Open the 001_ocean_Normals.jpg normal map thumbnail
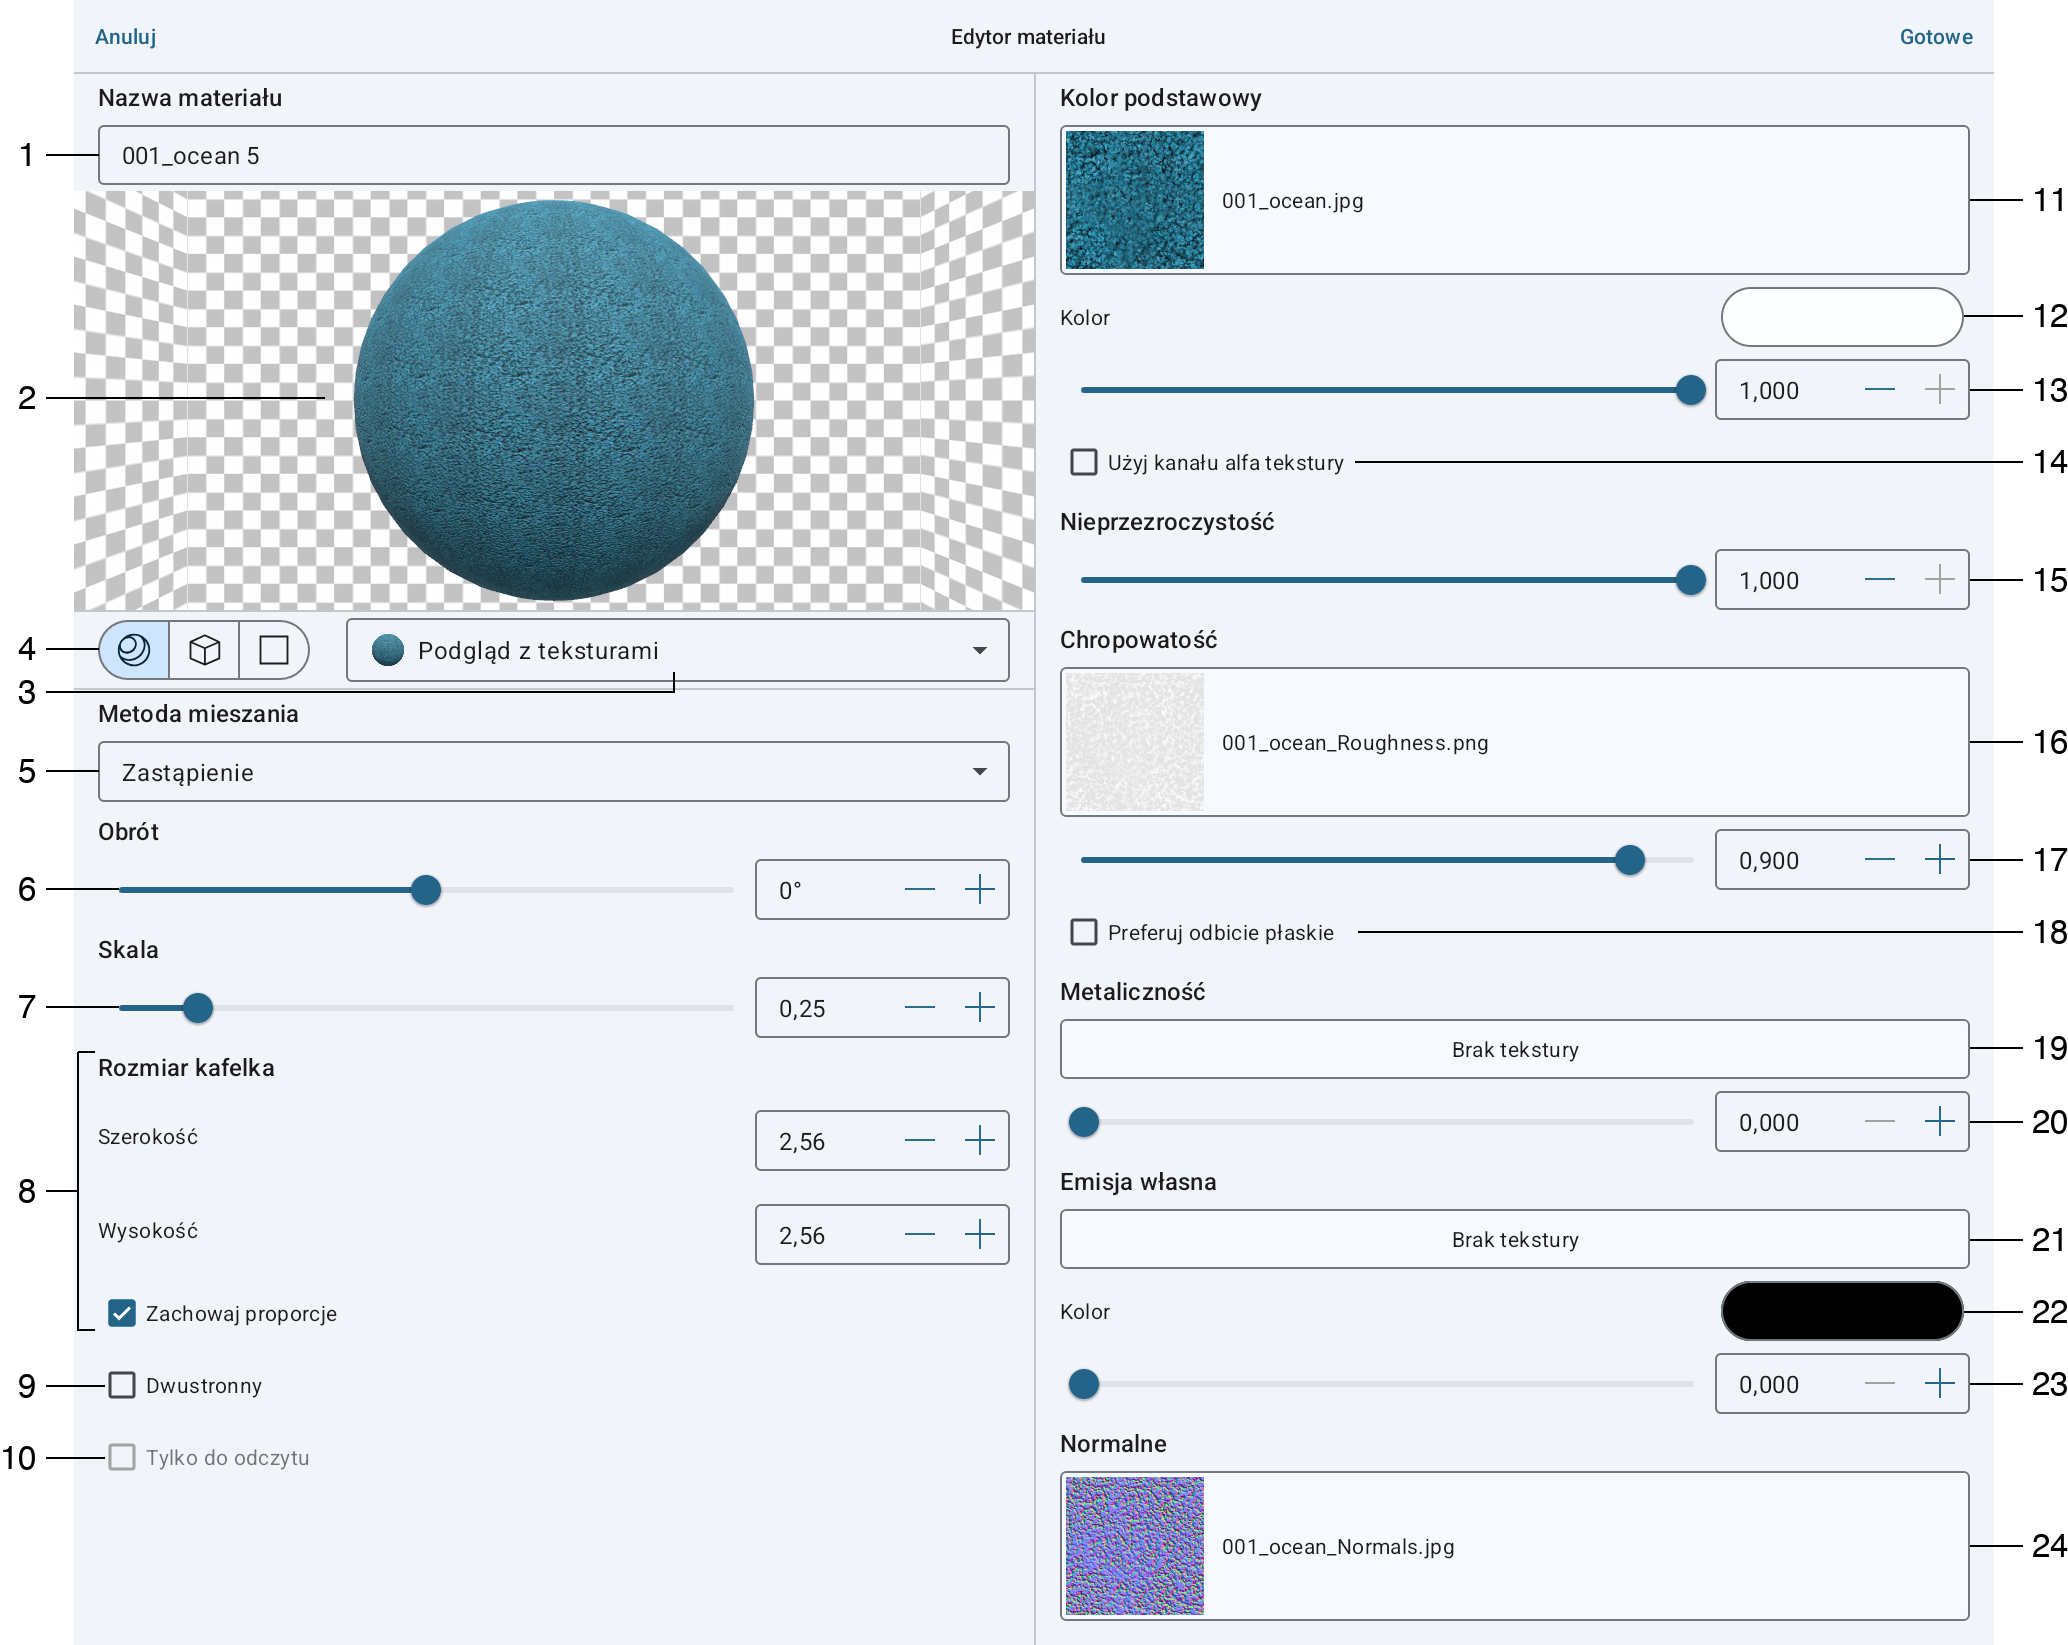2068x1645 pixels. pyautogui.click(x=1134, y=1546)
